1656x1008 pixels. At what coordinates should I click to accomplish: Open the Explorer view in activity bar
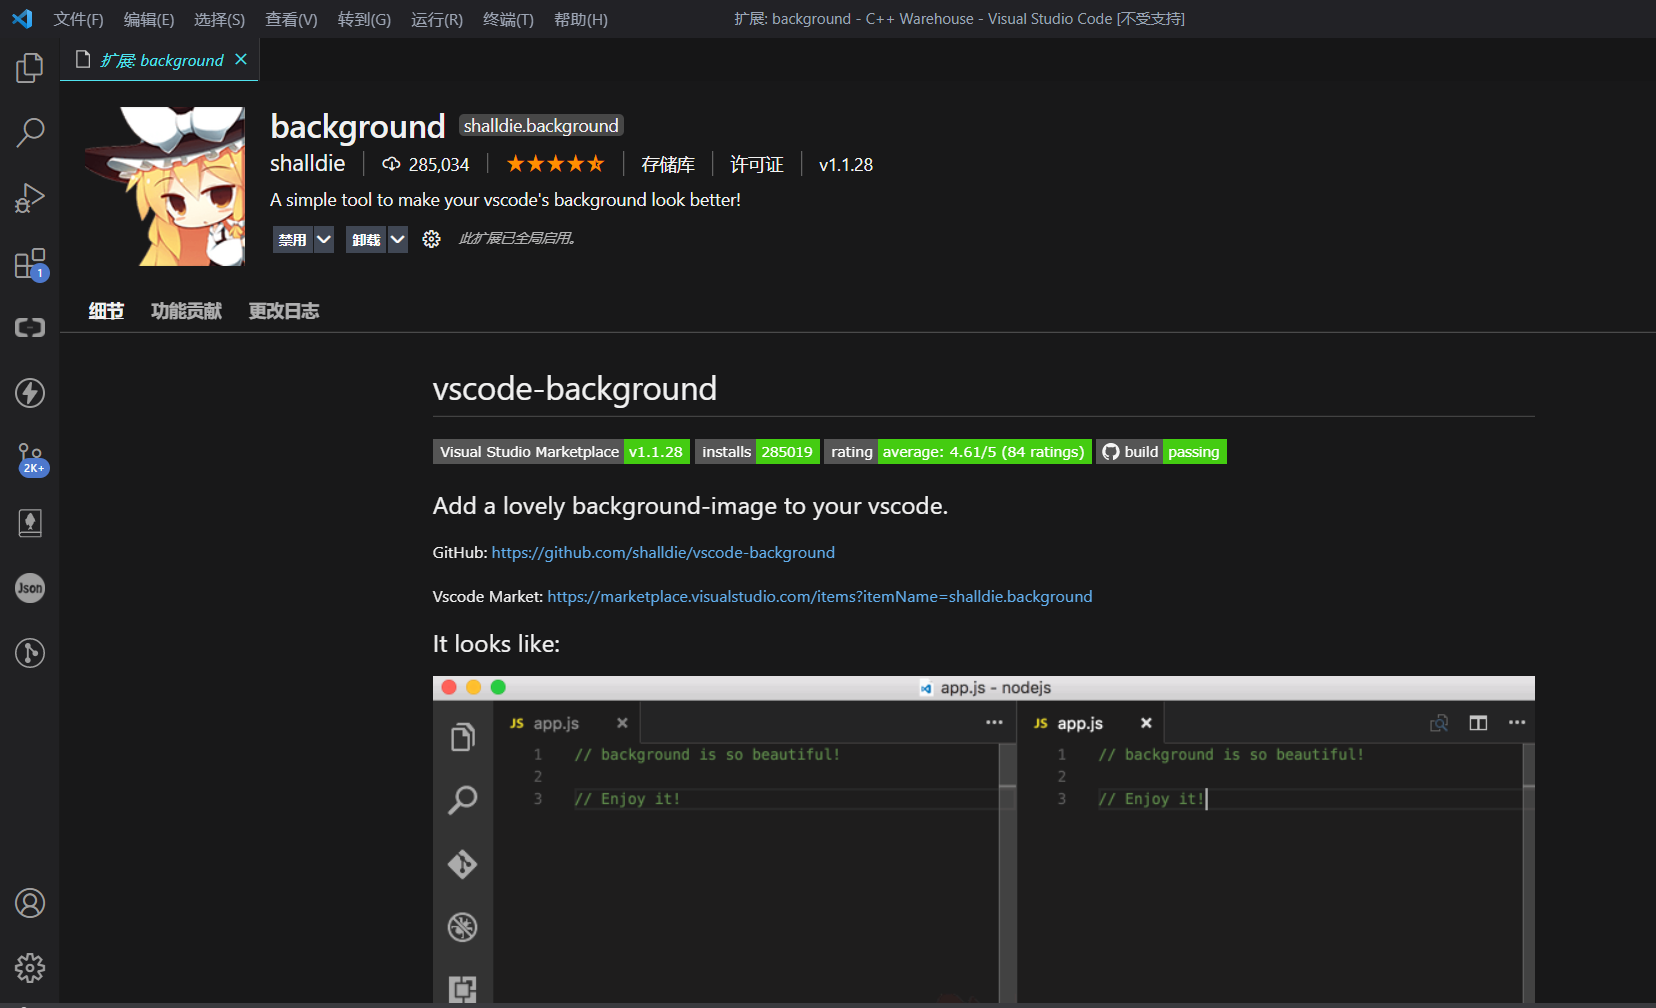point(30,68)
